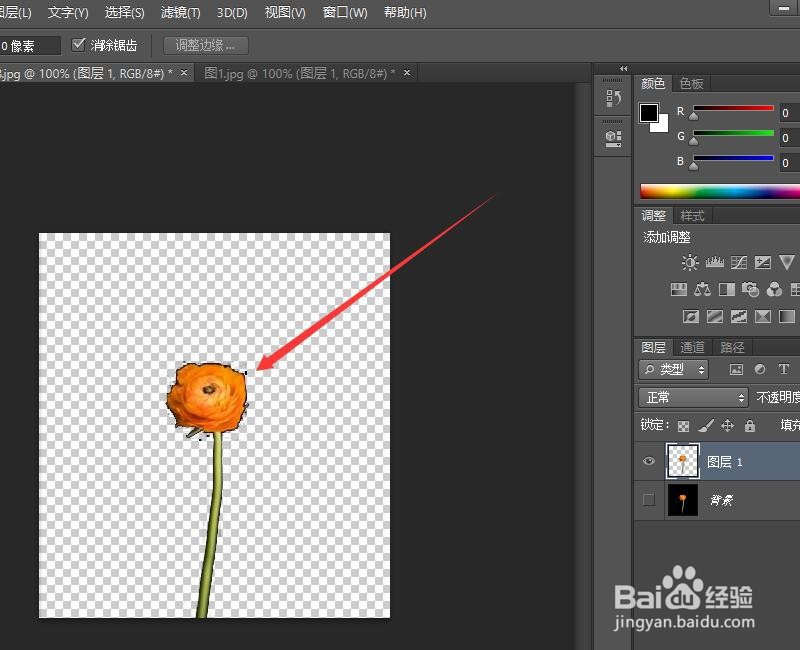Open the 正常 blend mode dropdown
This screenshot has height=650, width=800.
tap(693, 397)
